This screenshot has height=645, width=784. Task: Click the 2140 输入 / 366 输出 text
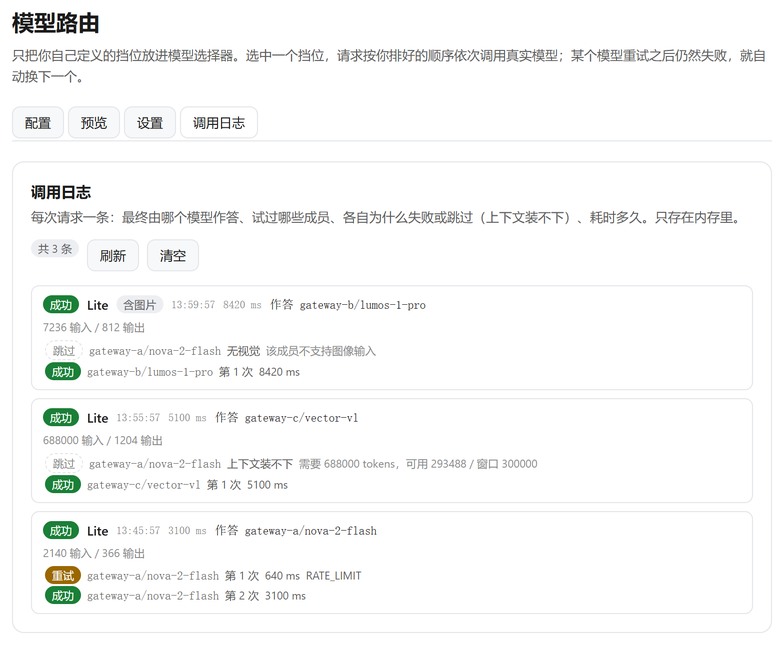(x=94, y=554)
